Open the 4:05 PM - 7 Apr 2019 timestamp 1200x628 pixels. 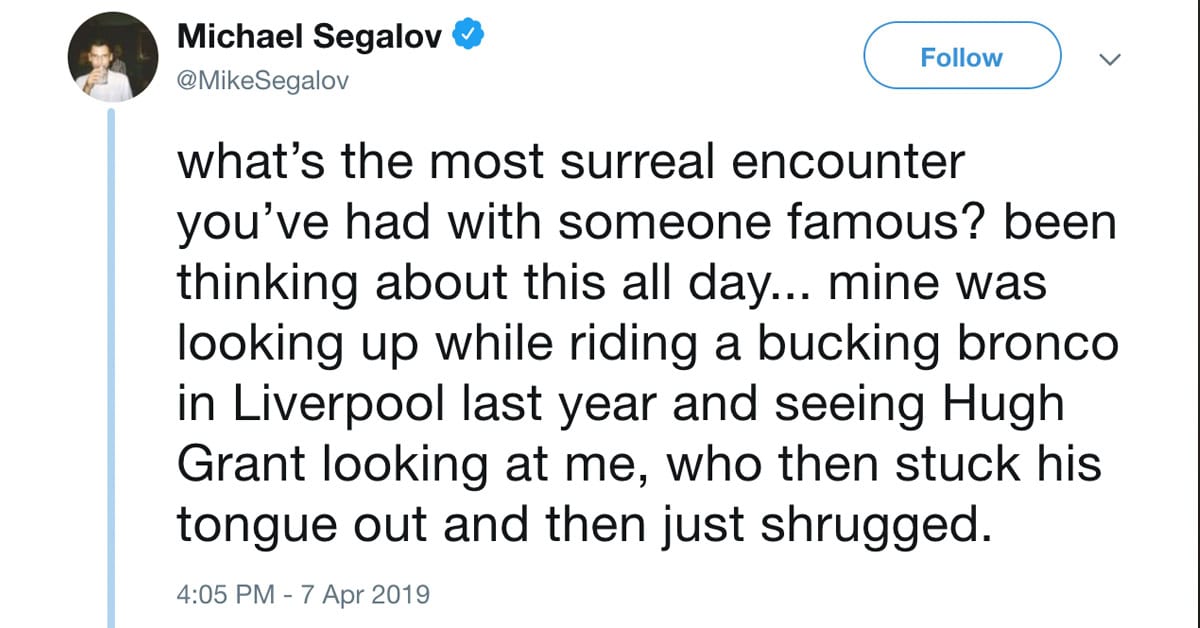click(303, 594)
